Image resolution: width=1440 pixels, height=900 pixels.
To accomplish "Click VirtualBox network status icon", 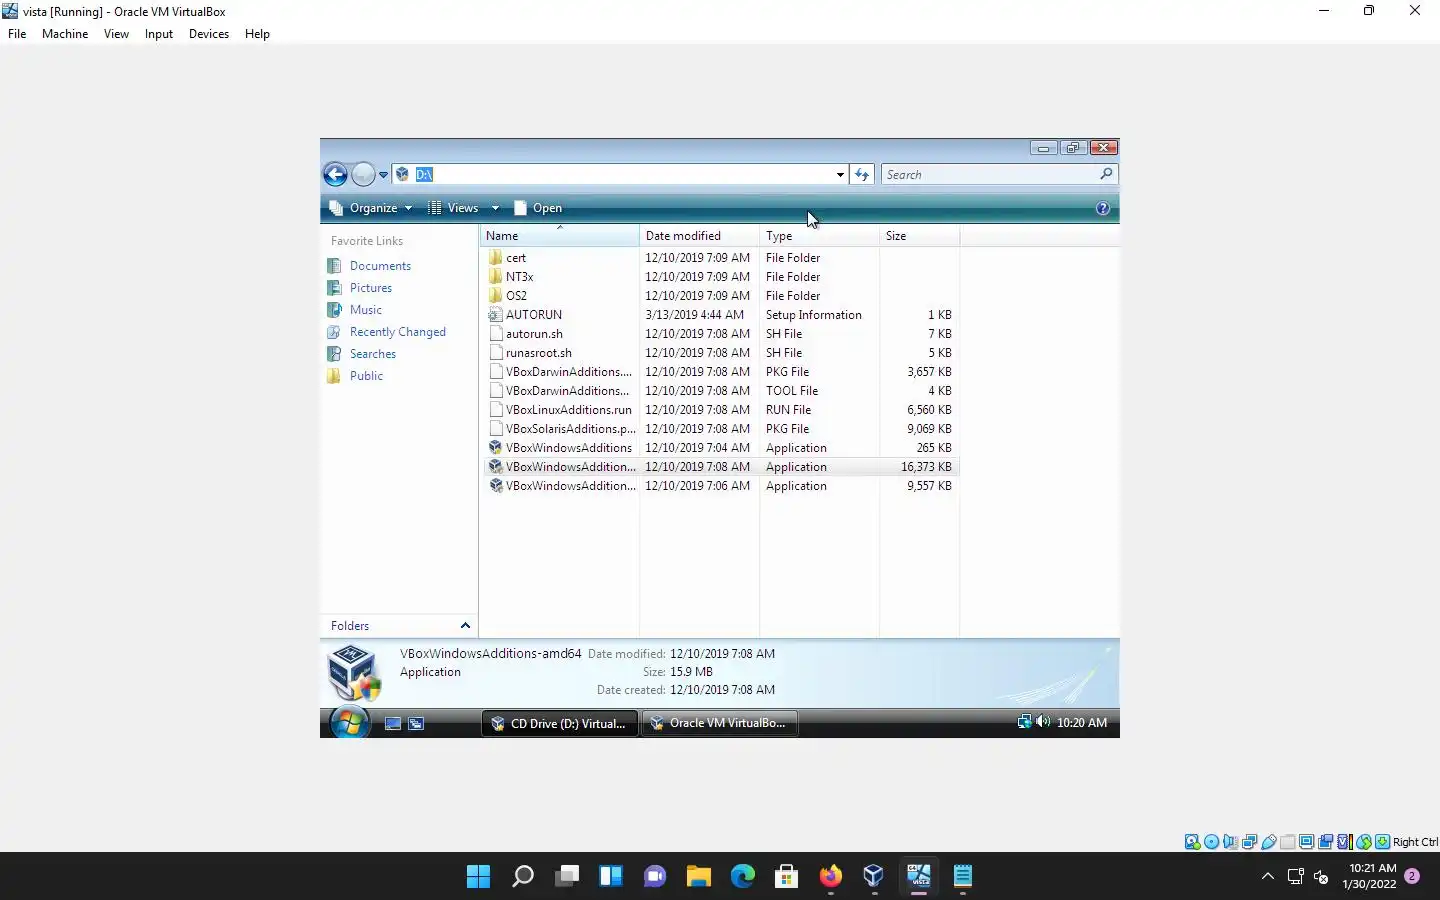I will pyautogui.click(x=1249, y=842).
